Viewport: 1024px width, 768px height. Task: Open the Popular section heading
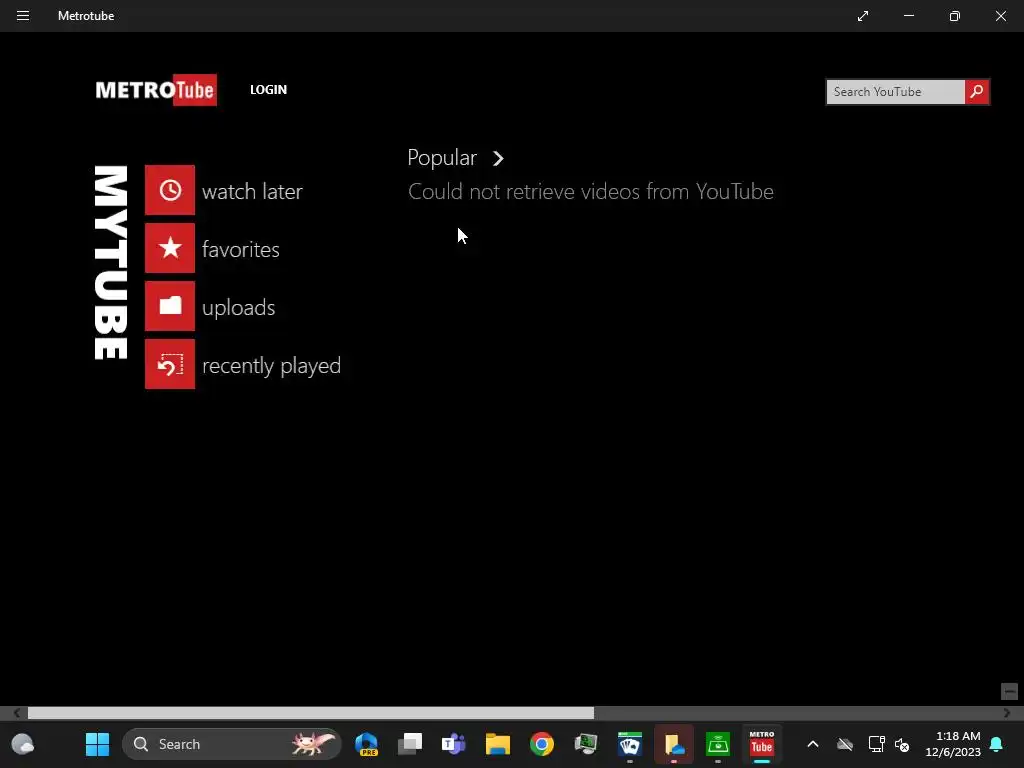click(x=442, y=158)
